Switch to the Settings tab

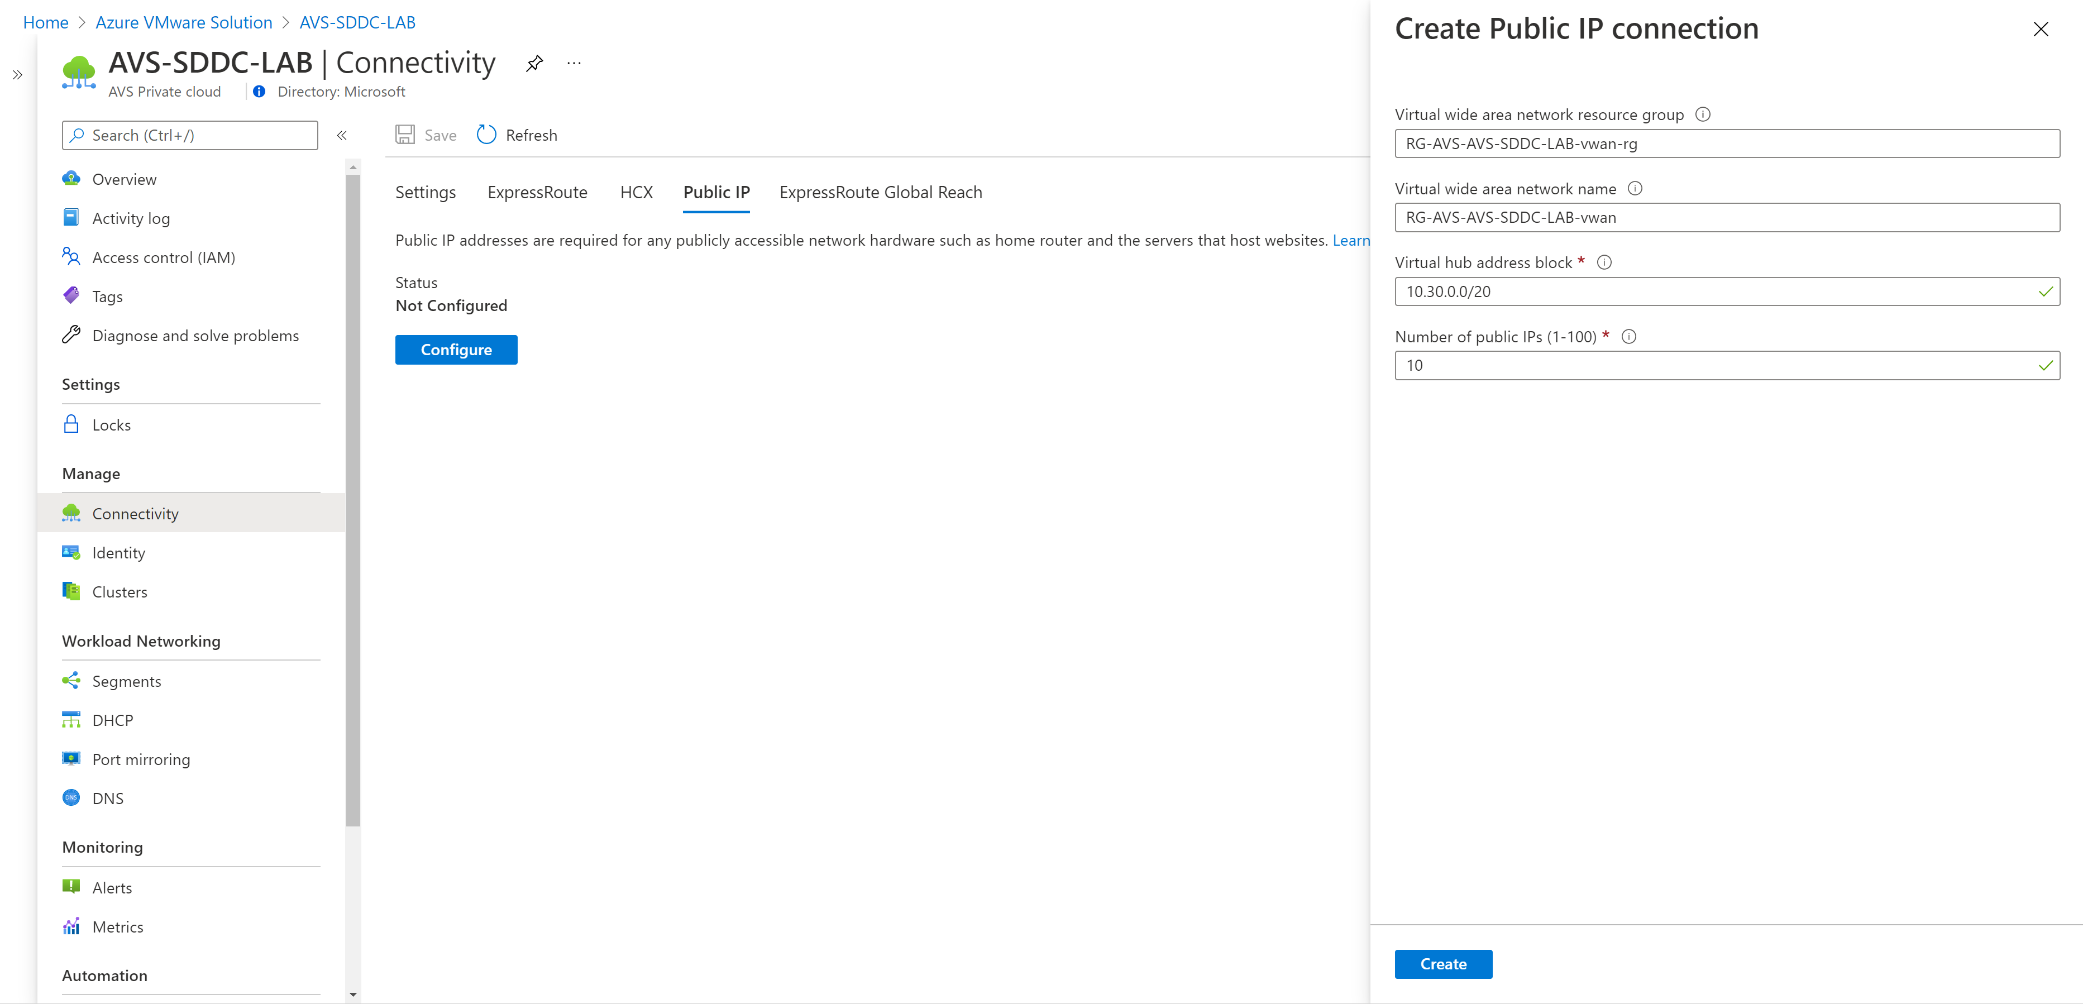tap(425, 192)
